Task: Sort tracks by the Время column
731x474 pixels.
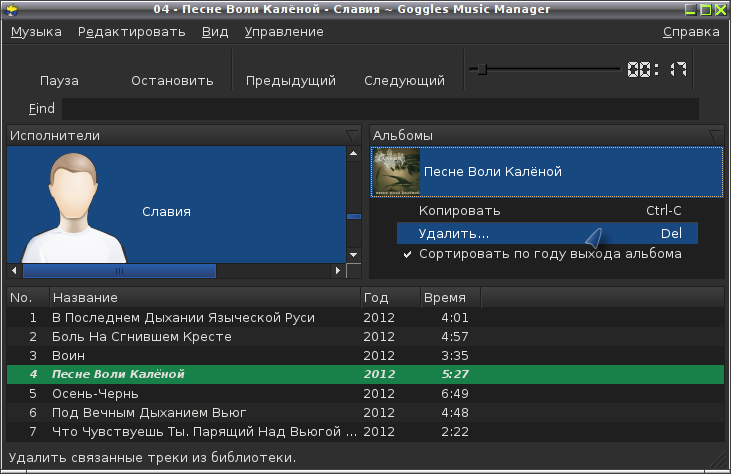Action: [x=450, y=297]
